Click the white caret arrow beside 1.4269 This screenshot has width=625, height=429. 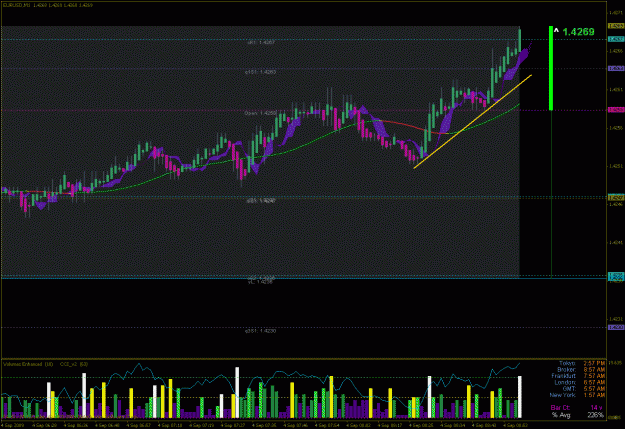click(x=556, y=30)
